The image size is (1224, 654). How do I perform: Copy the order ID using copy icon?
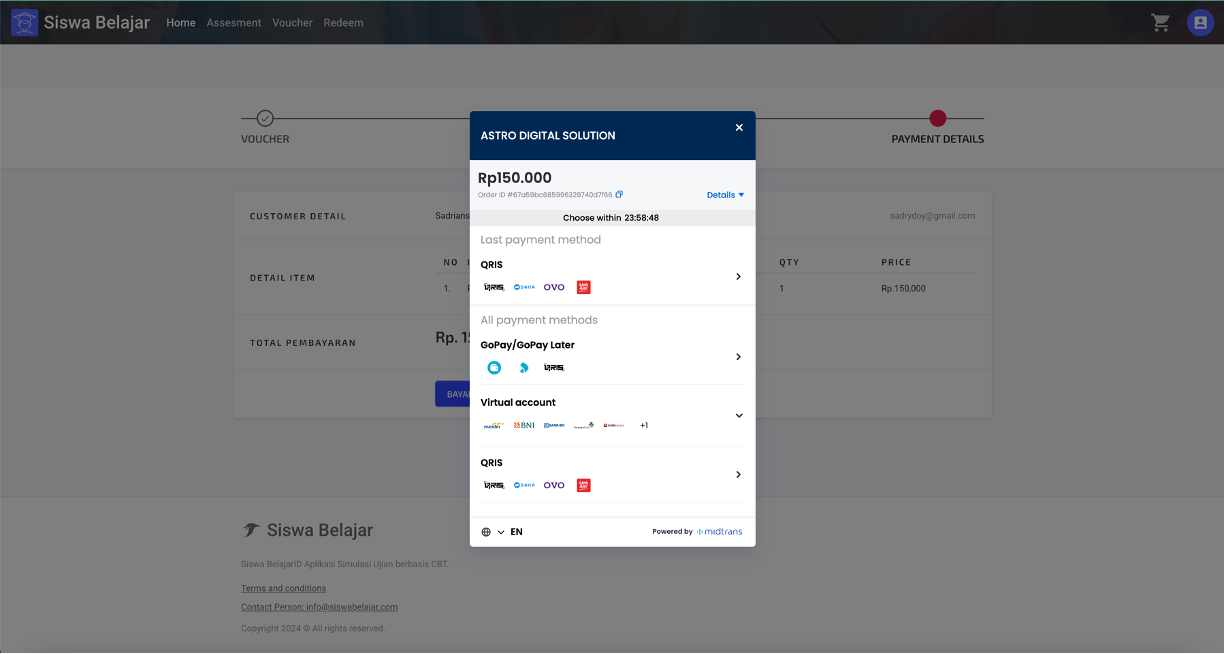point(619,195)
